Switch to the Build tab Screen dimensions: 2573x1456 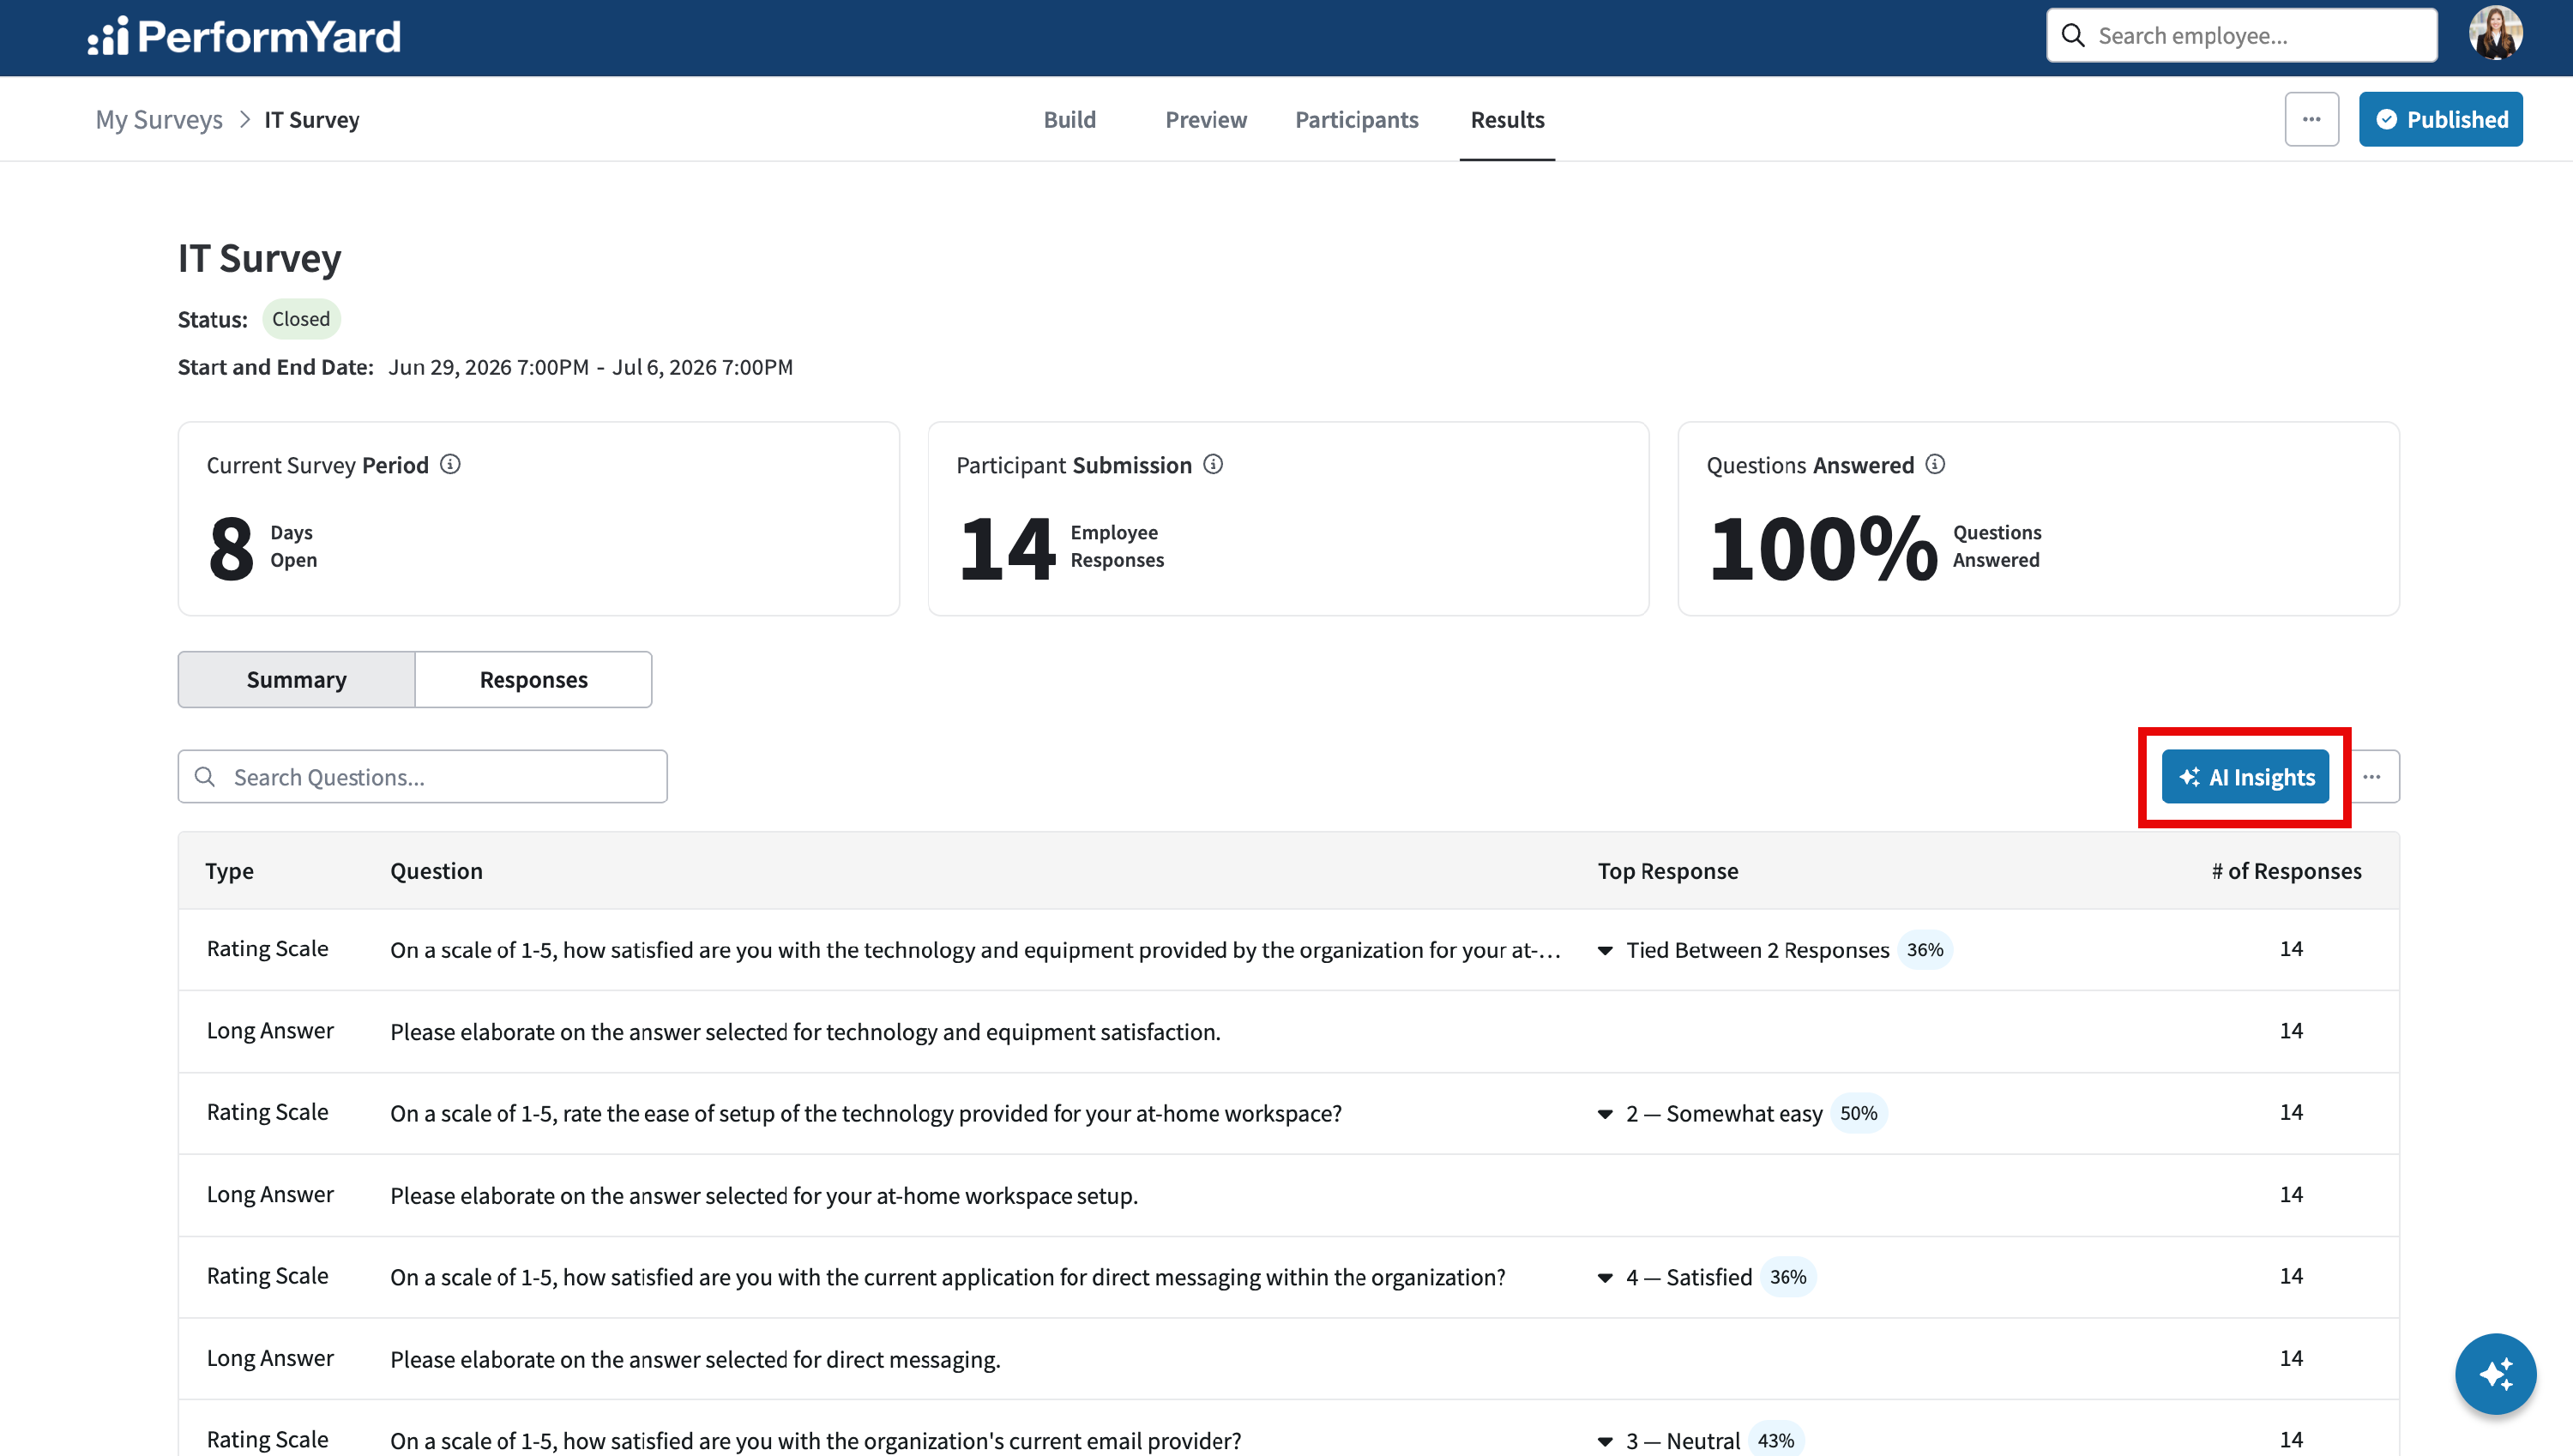click(x=1069, y=120)
